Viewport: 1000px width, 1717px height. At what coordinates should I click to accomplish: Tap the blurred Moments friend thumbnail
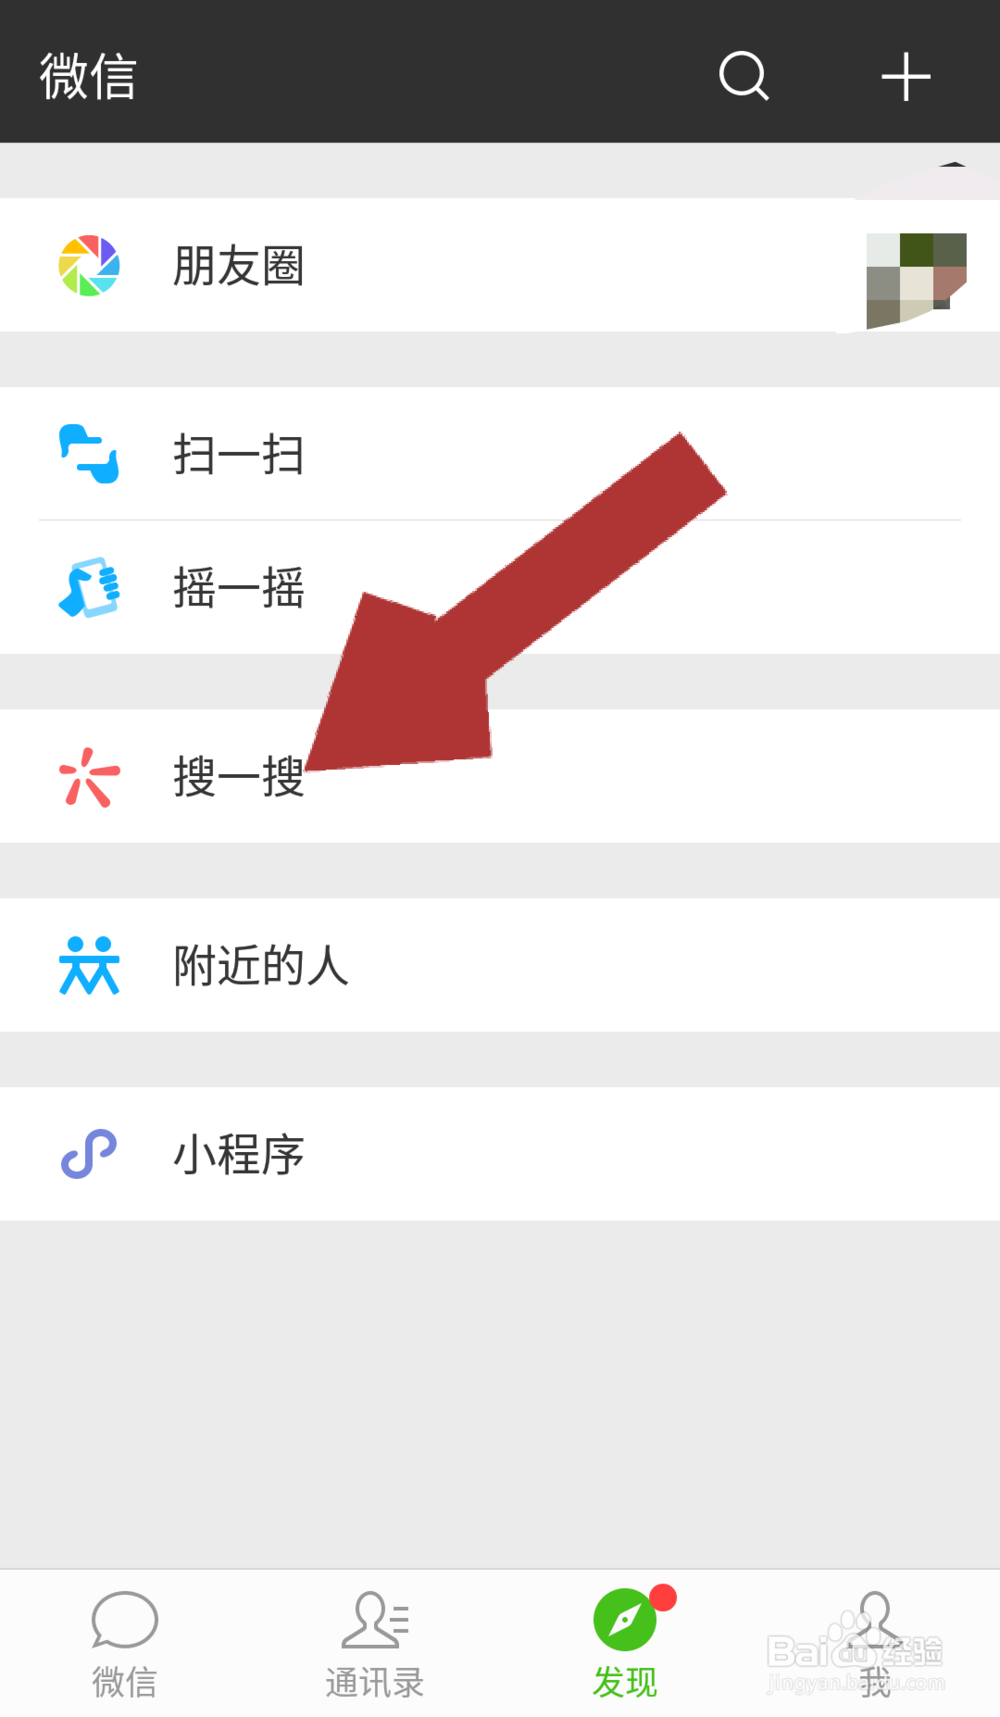[916, 280]
